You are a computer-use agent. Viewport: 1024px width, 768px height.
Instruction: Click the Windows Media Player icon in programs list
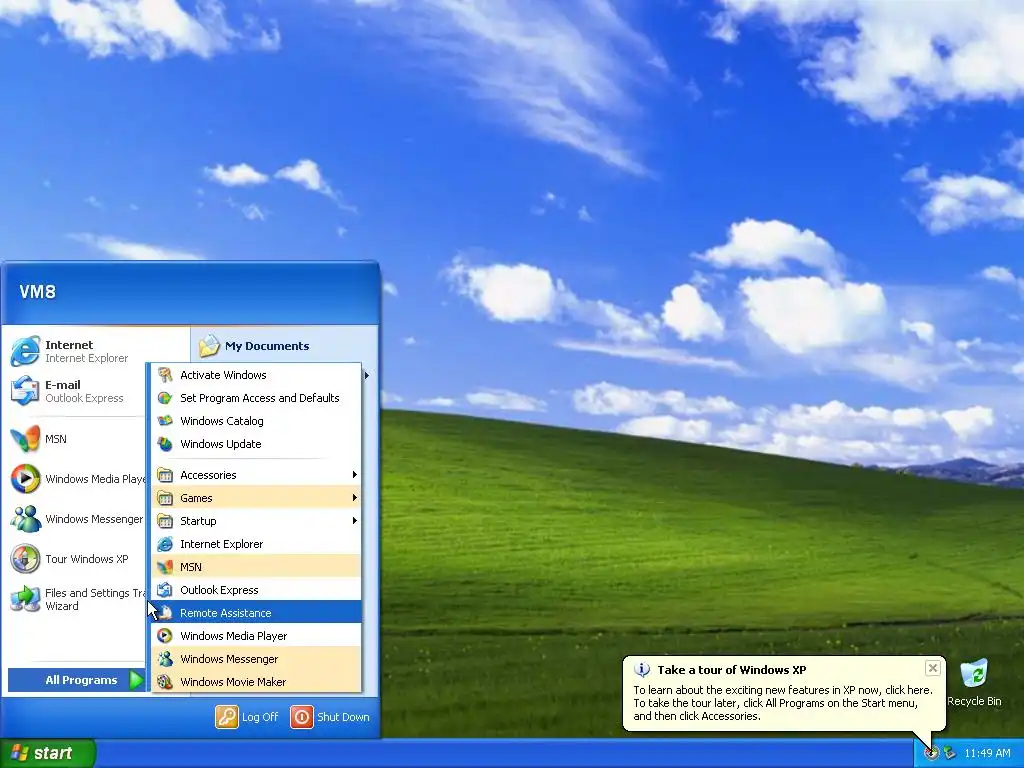point(165,636)
